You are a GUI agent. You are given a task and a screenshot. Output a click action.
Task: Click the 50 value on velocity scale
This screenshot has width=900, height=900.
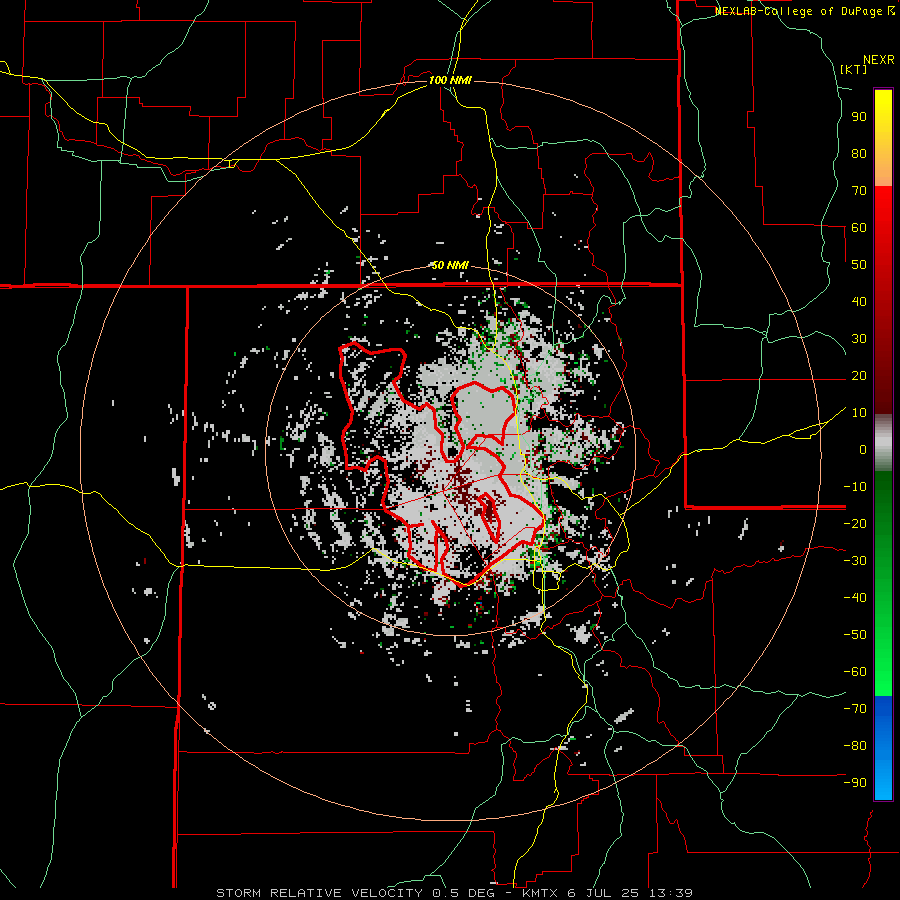(859, 265)
